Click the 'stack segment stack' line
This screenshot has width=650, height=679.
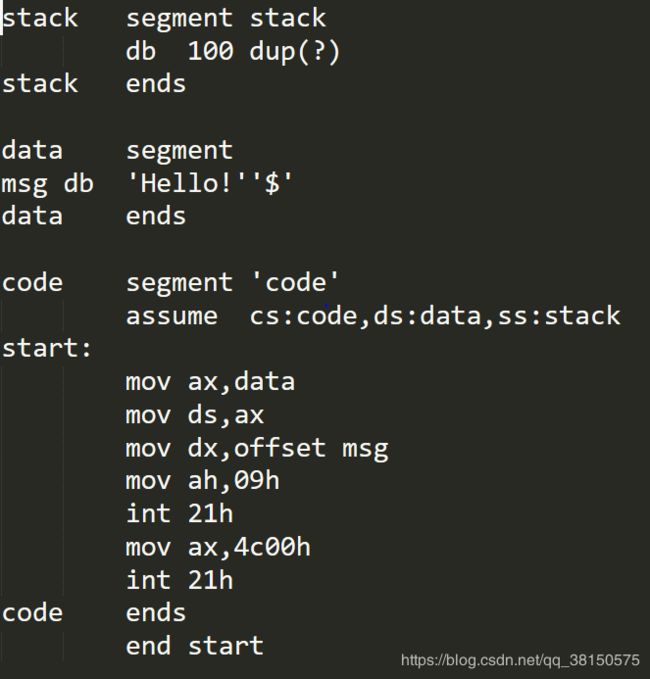164,19
